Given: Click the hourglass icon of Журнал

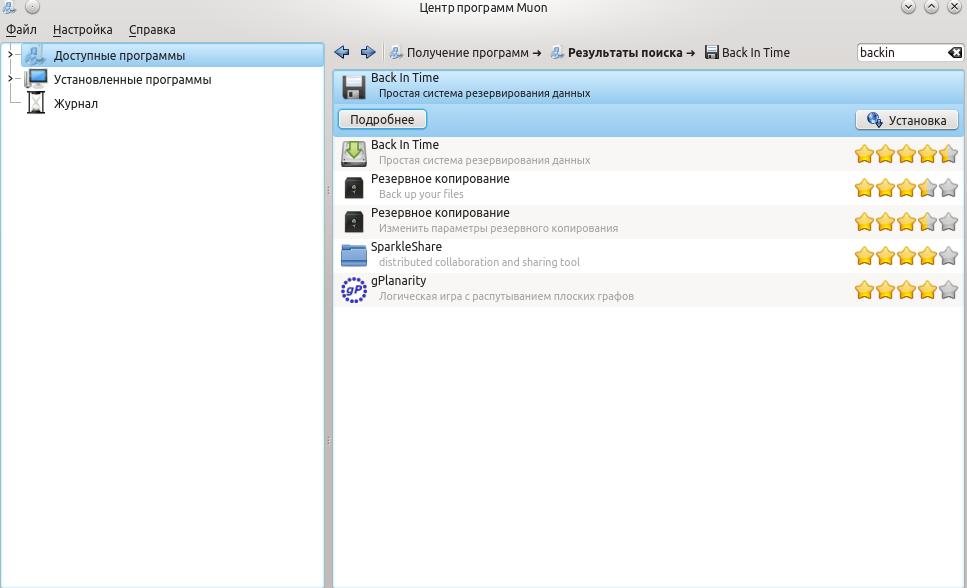Looking at the screenshot, I should click(x=36, y=102).
